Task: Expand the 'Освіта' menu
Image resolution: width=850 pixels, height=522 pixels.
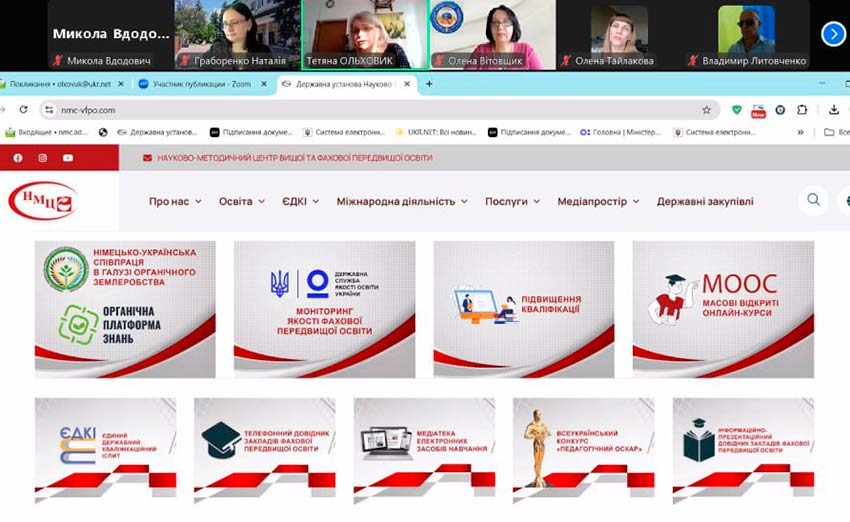Action: pyautogui.click(x=242, y=201)
